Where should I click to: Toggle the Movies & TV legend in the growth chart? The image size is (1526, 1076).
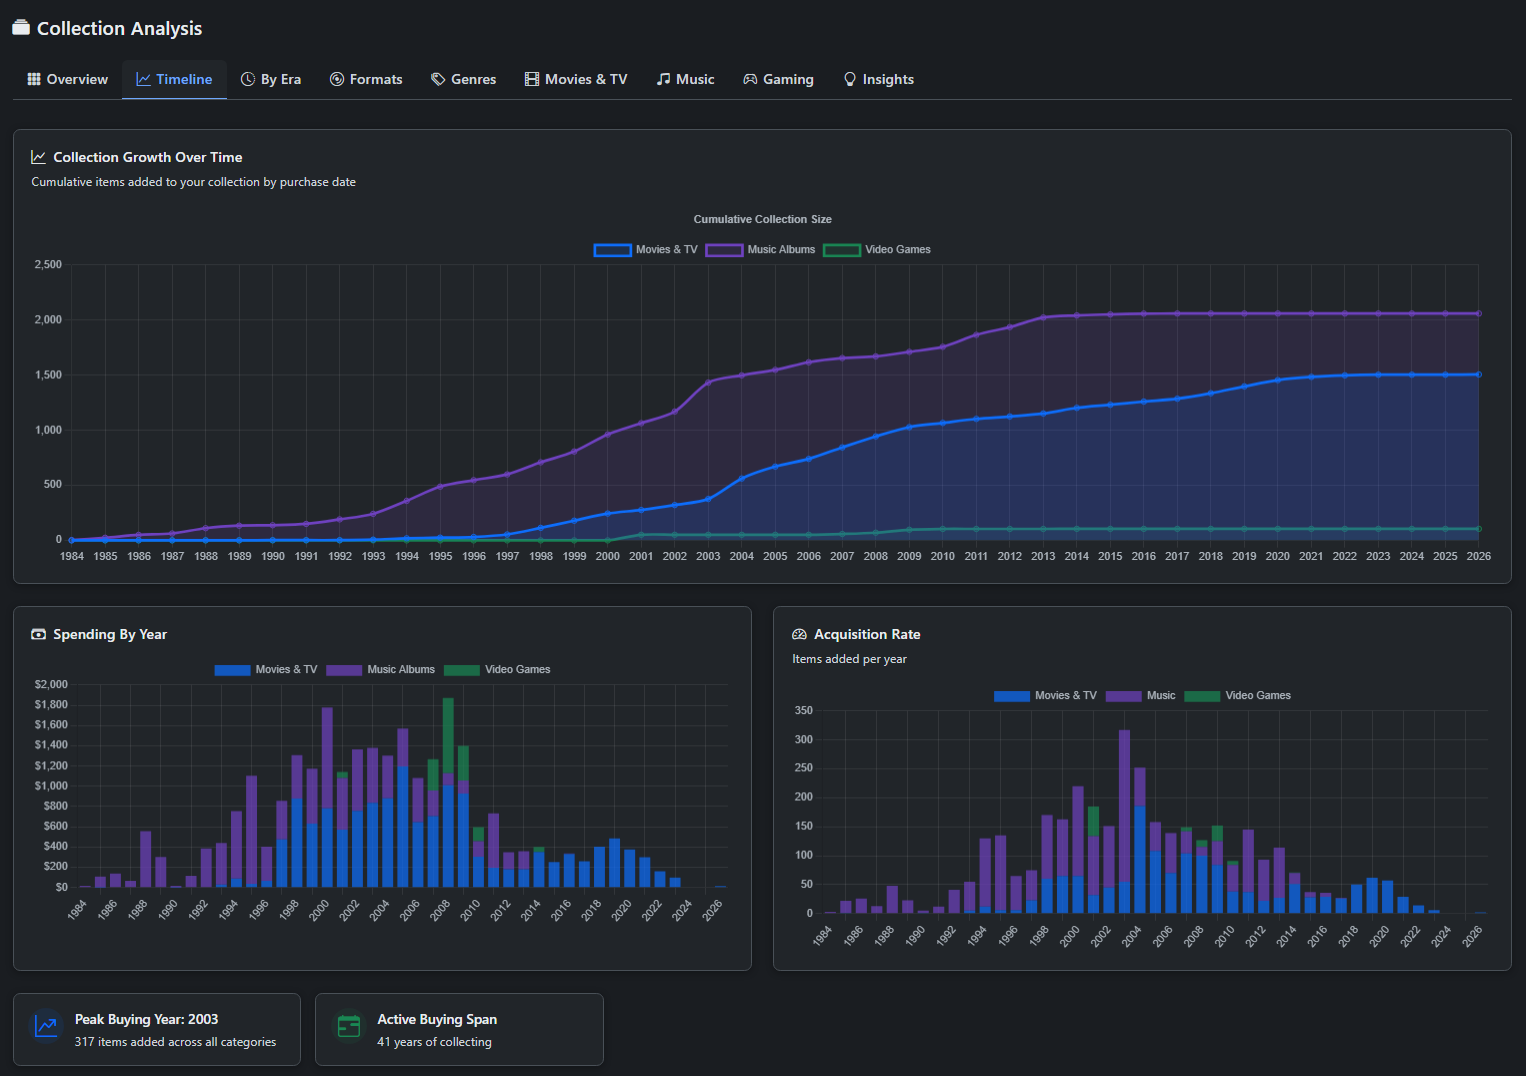(645, 249)
